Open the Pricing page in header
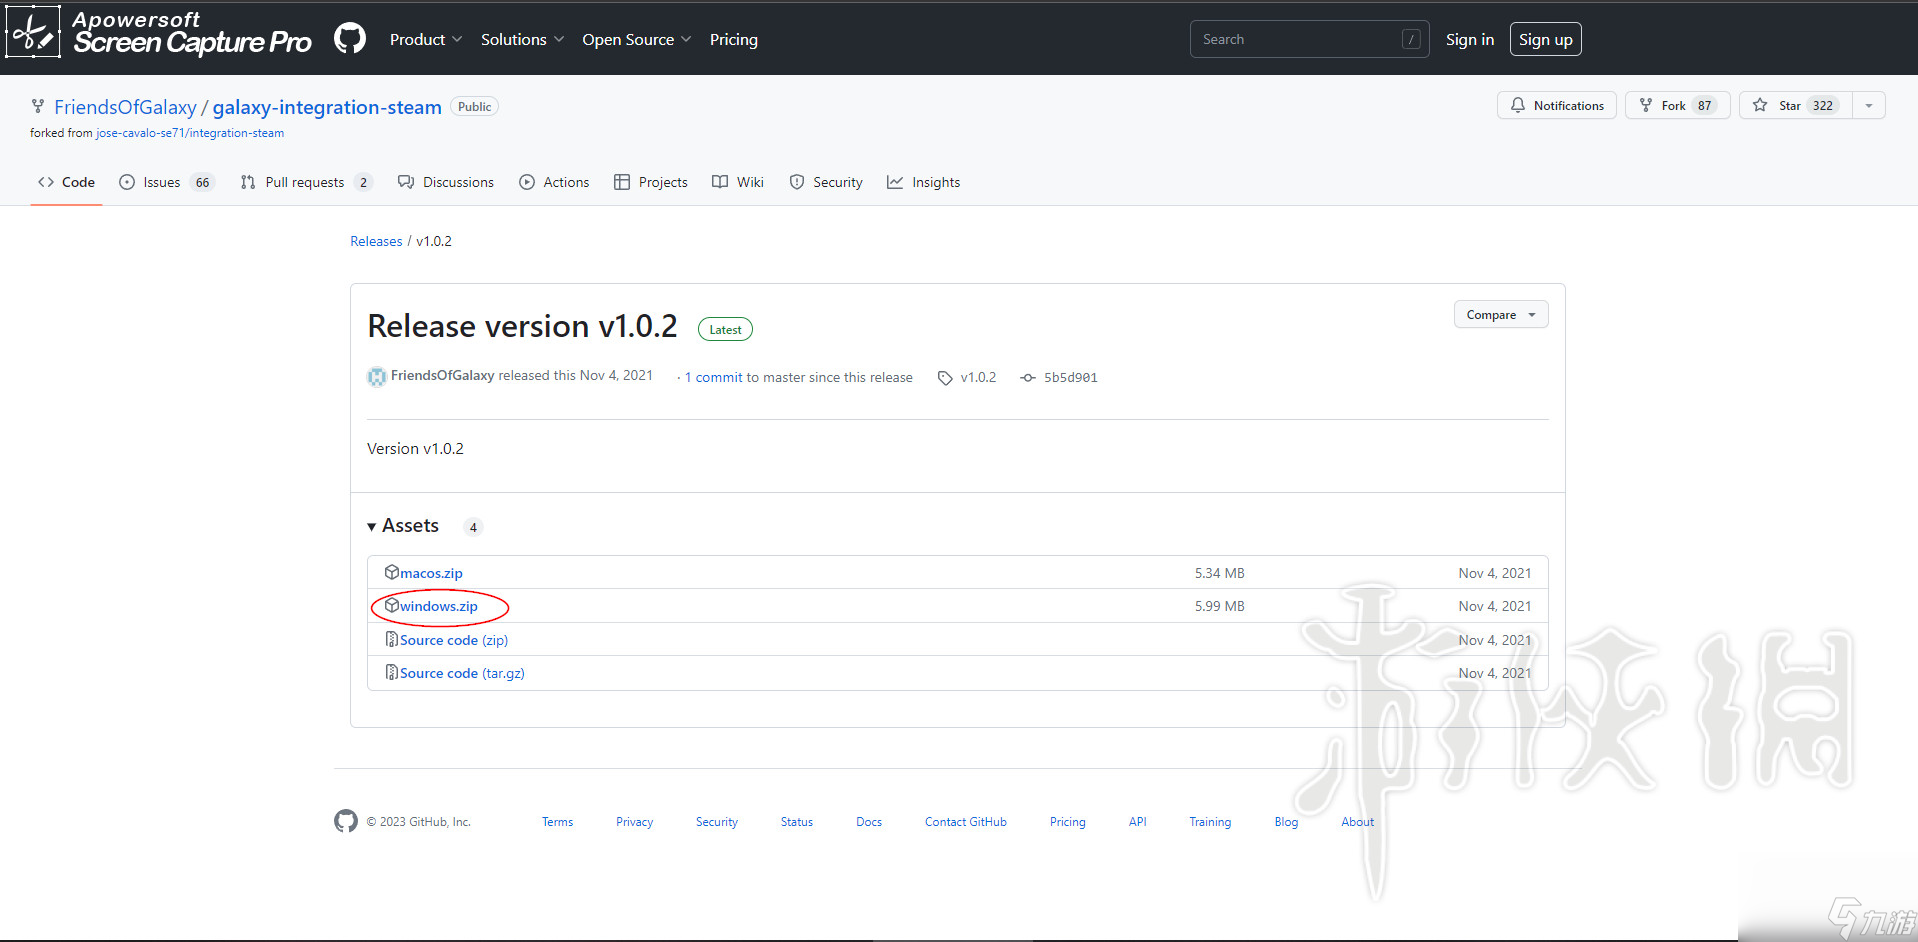Screen dimensions: 1918x942 tap(734, 39)
